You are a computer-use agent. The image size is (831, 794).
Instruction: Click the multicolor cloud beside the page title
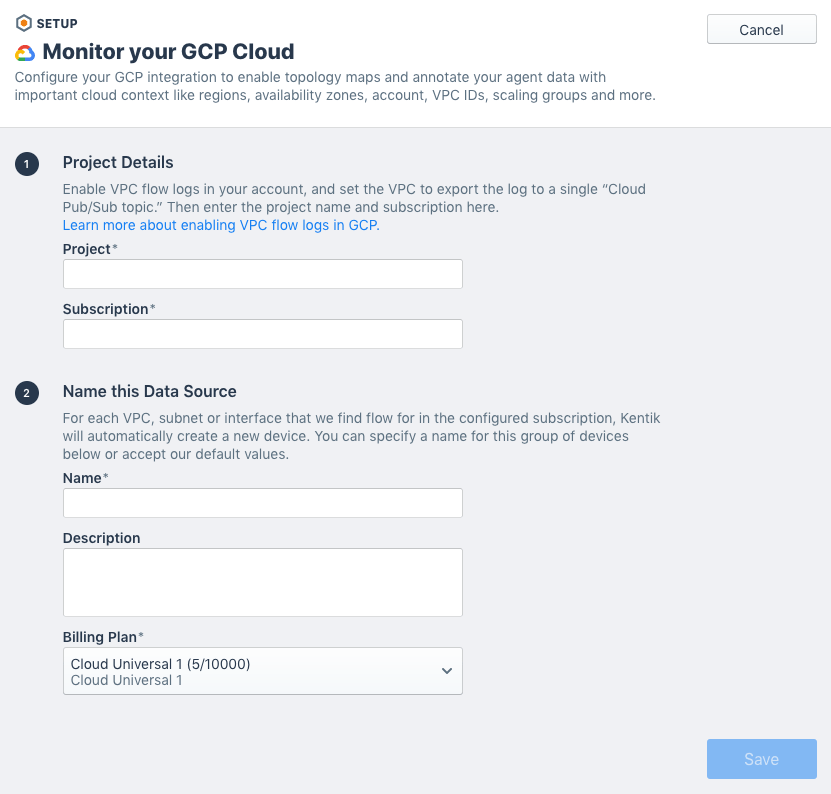[x=24, y=51]
